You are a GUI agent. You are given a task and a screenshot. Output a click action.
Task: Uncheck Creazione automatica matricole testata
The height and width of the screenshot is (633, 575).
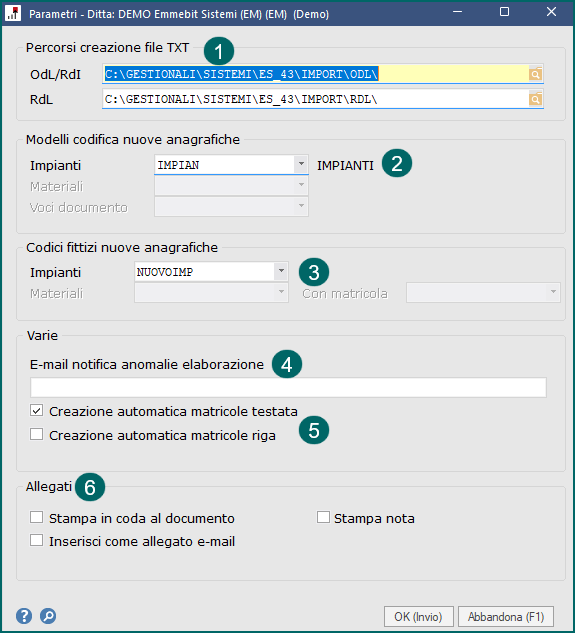(x=36, y=411)
